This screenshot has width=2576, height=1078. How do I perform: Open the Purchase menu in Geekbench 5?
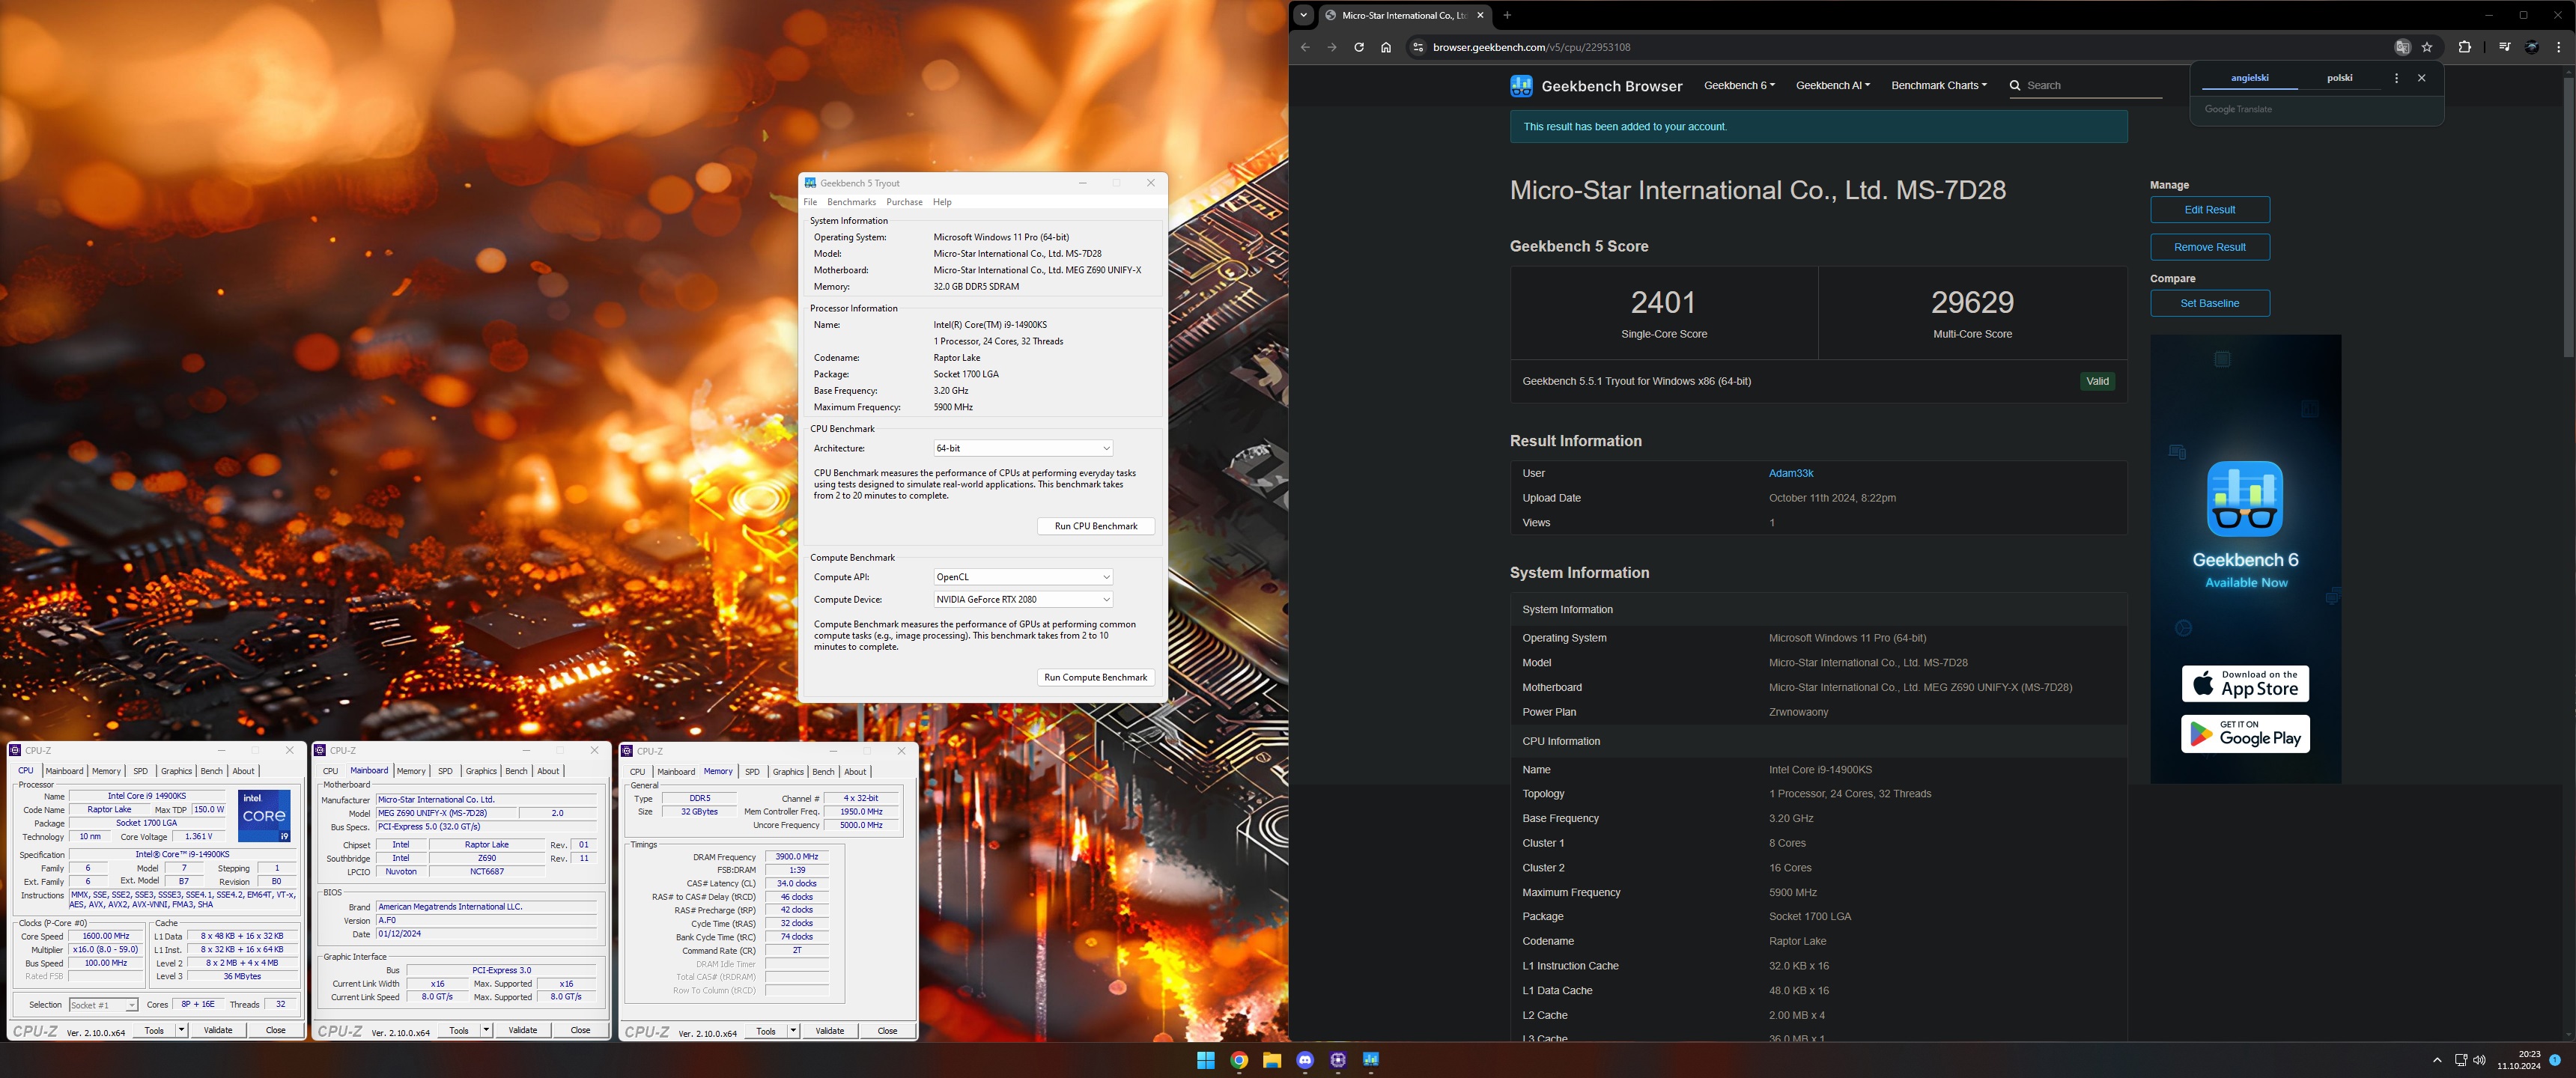pos(904,202)
